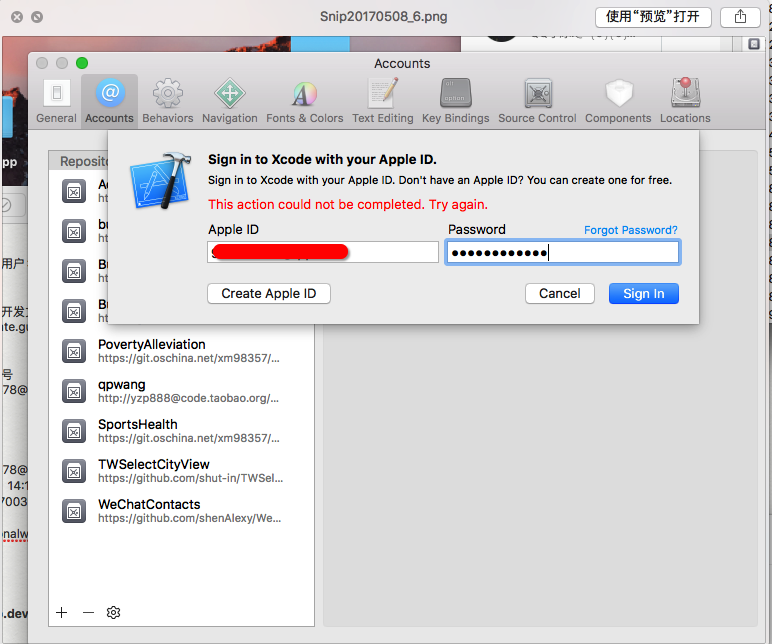Open the Components preferences pane
This screenshot has width=772, height=644.
click(x=618, y=101)
